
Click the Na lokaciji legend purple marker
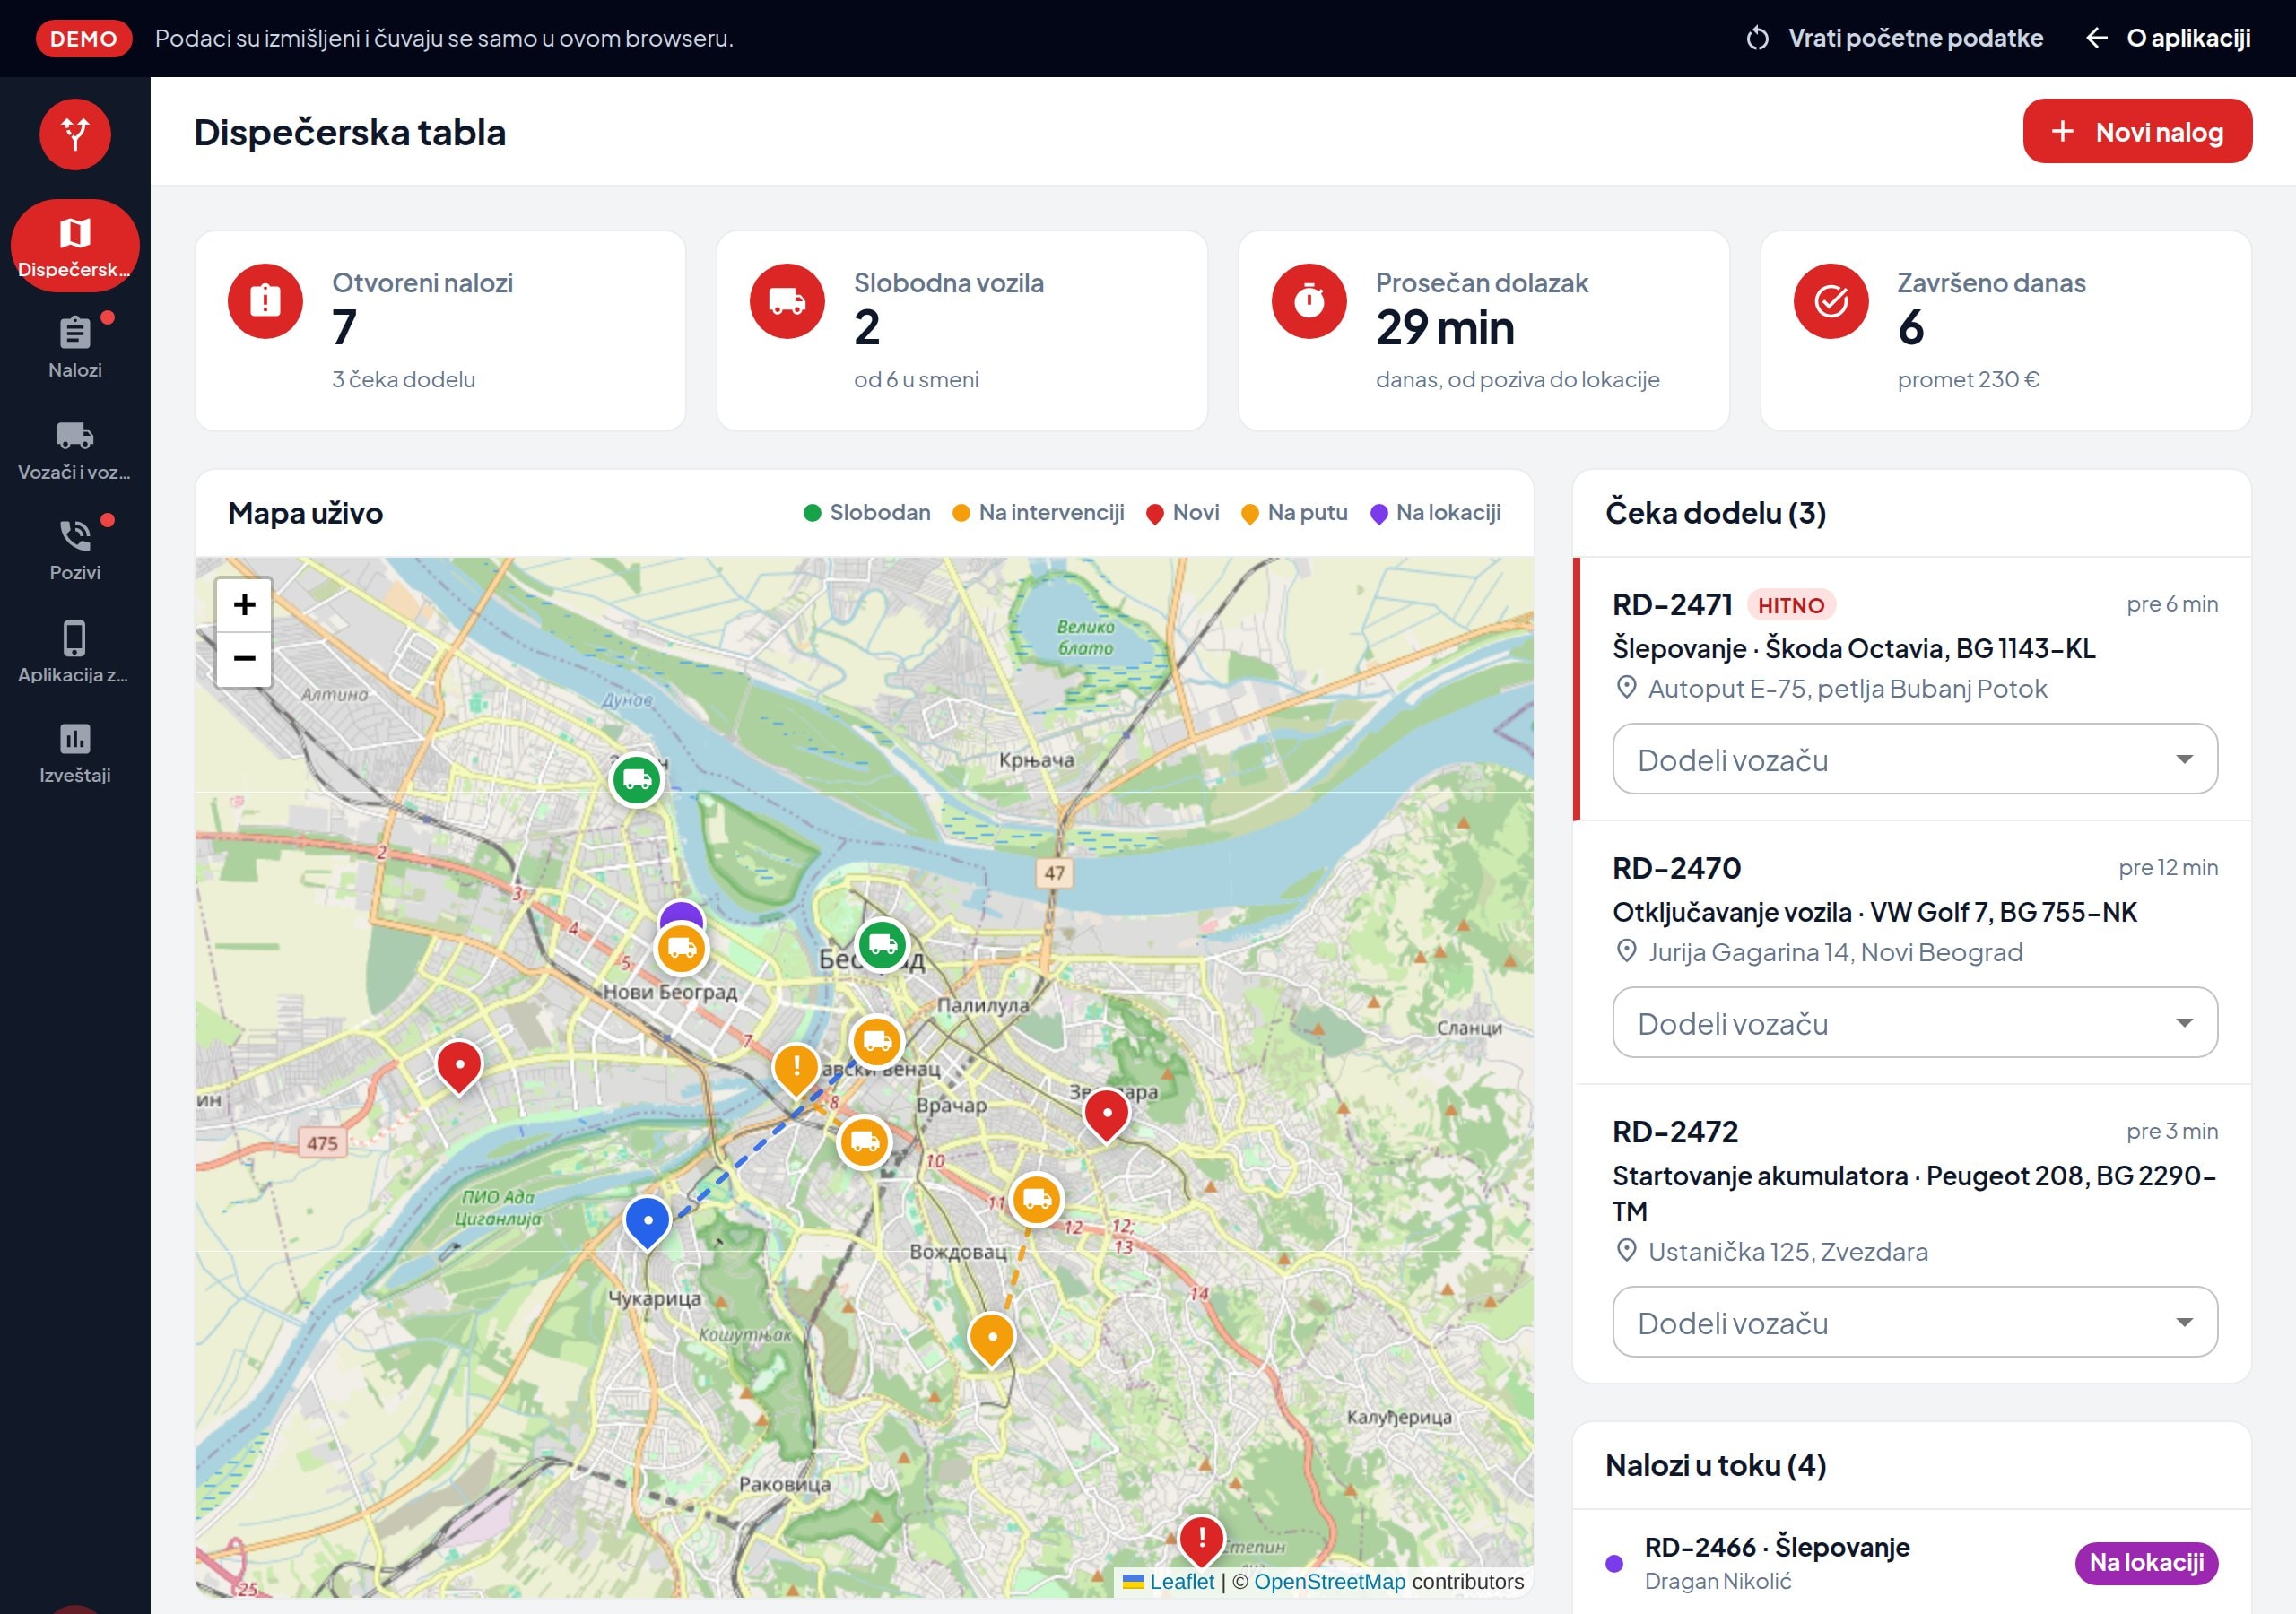point(1379,514)
